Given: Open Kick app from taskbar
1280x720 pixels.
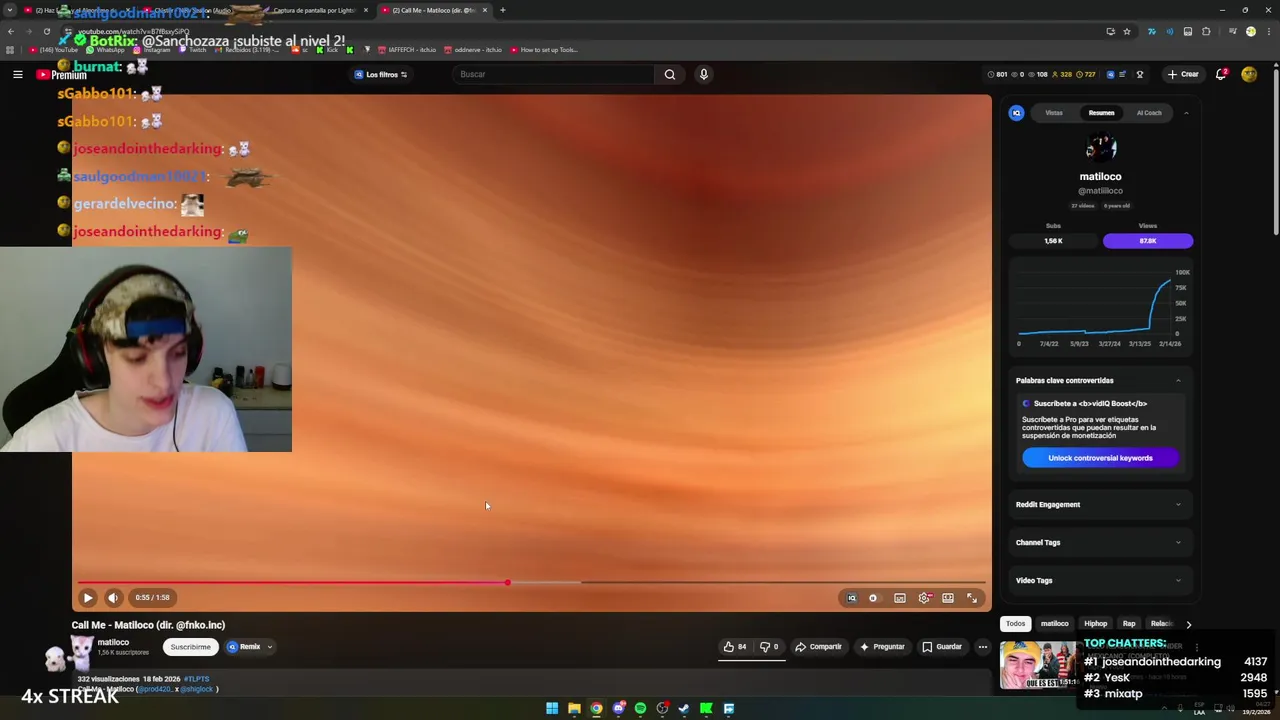Looking at the screenshot, I should pyautogui.click(x=706, y=708).
